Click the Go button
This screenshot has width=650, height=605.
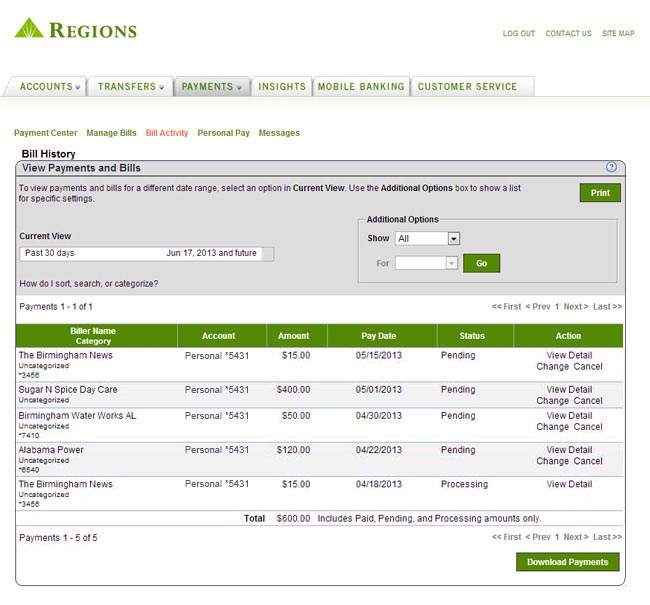pyautogui.click(x=481, y=263)
